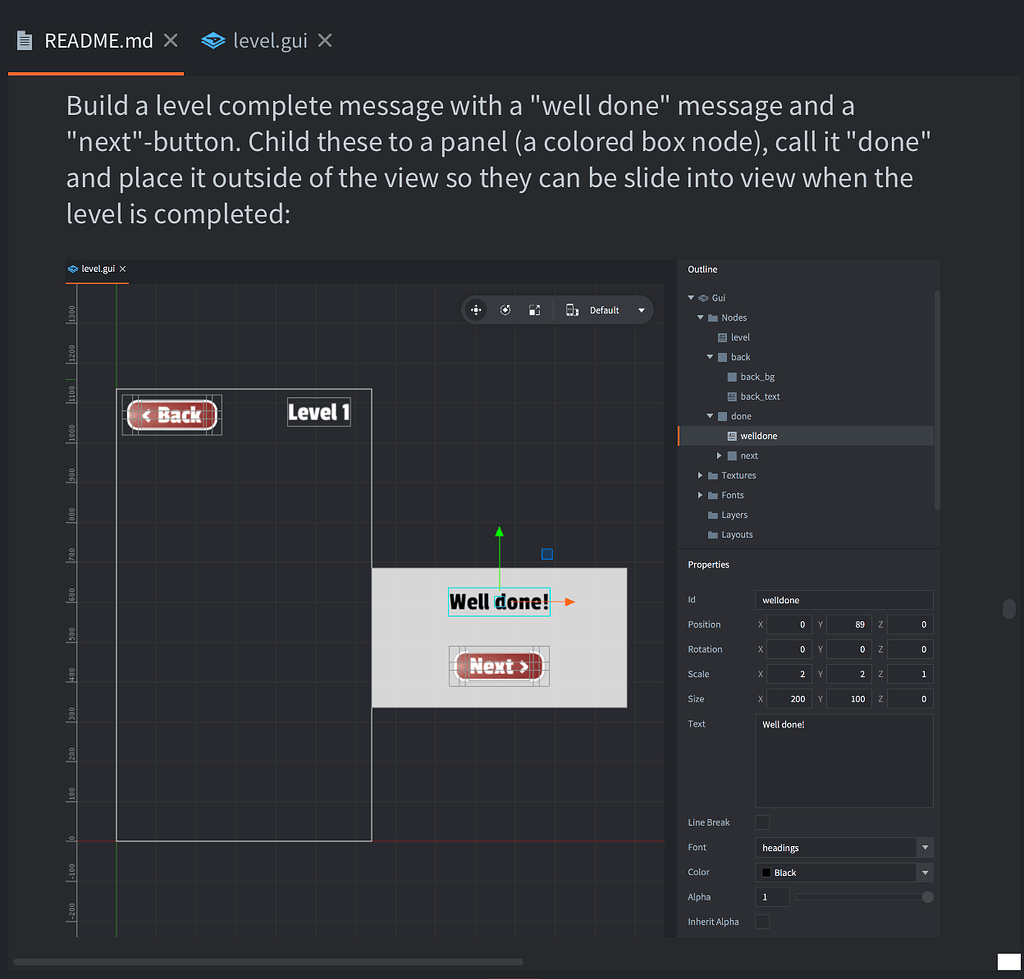Click the Gui root icon in the Outline

(703, 298)
